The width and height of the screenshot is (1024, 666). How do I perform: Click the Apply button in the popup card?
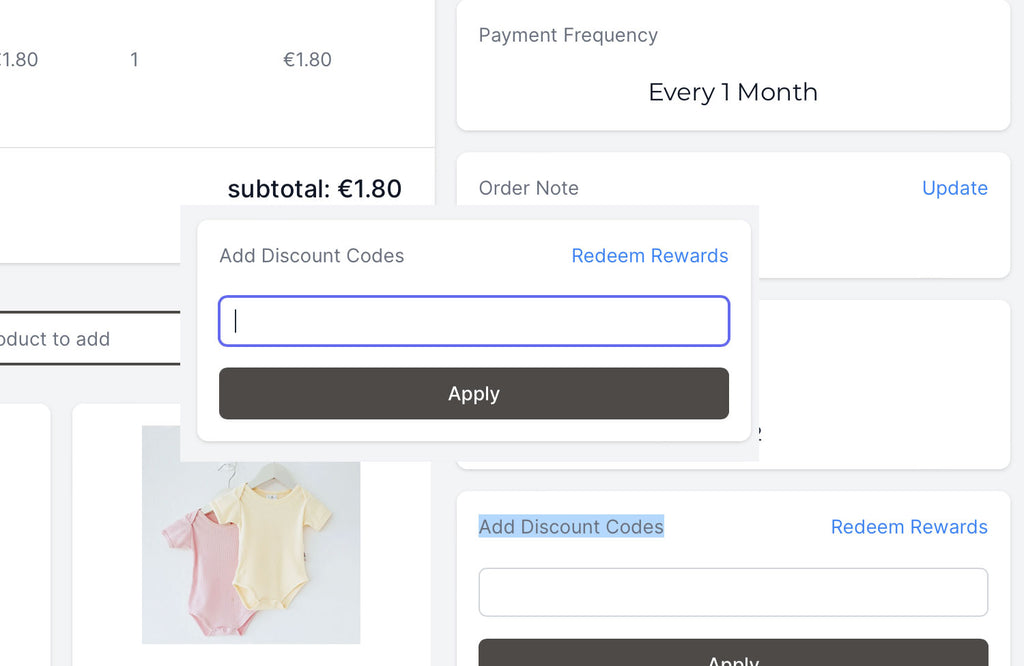click(x=473, y=393)
